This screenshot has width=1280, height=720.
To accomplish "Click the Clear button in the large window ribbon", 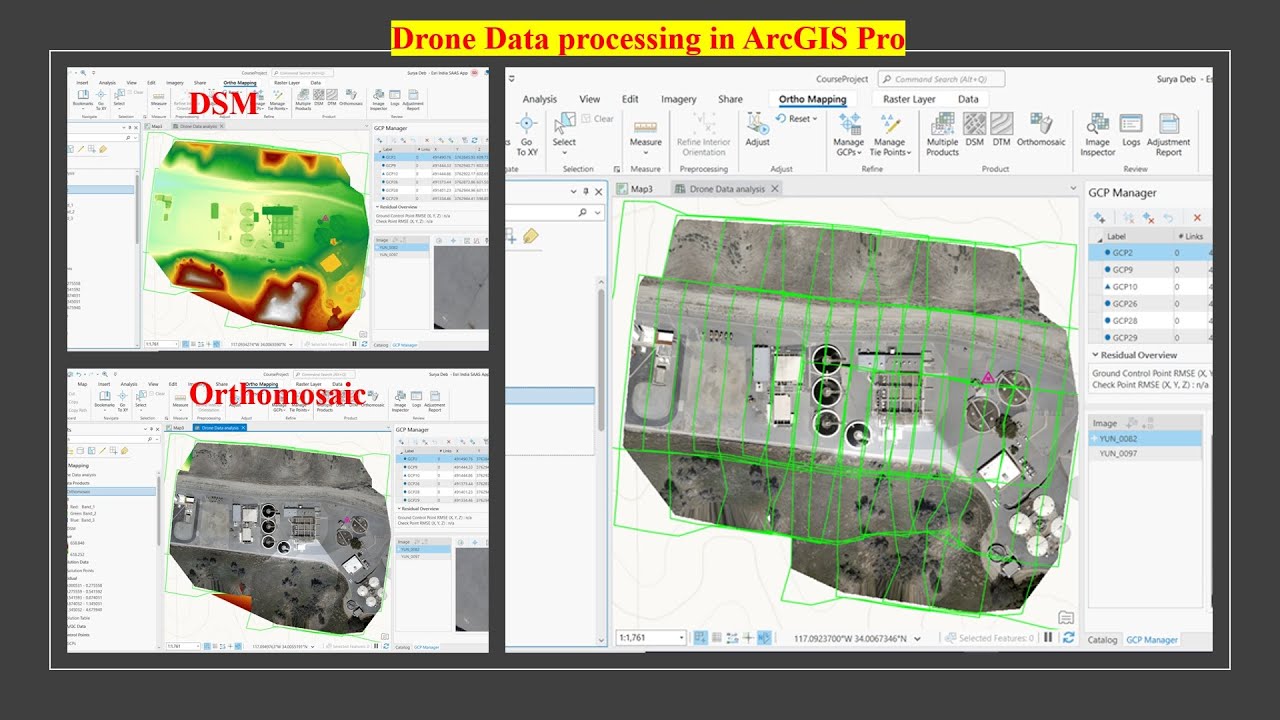I will click(x=597, y=118).
